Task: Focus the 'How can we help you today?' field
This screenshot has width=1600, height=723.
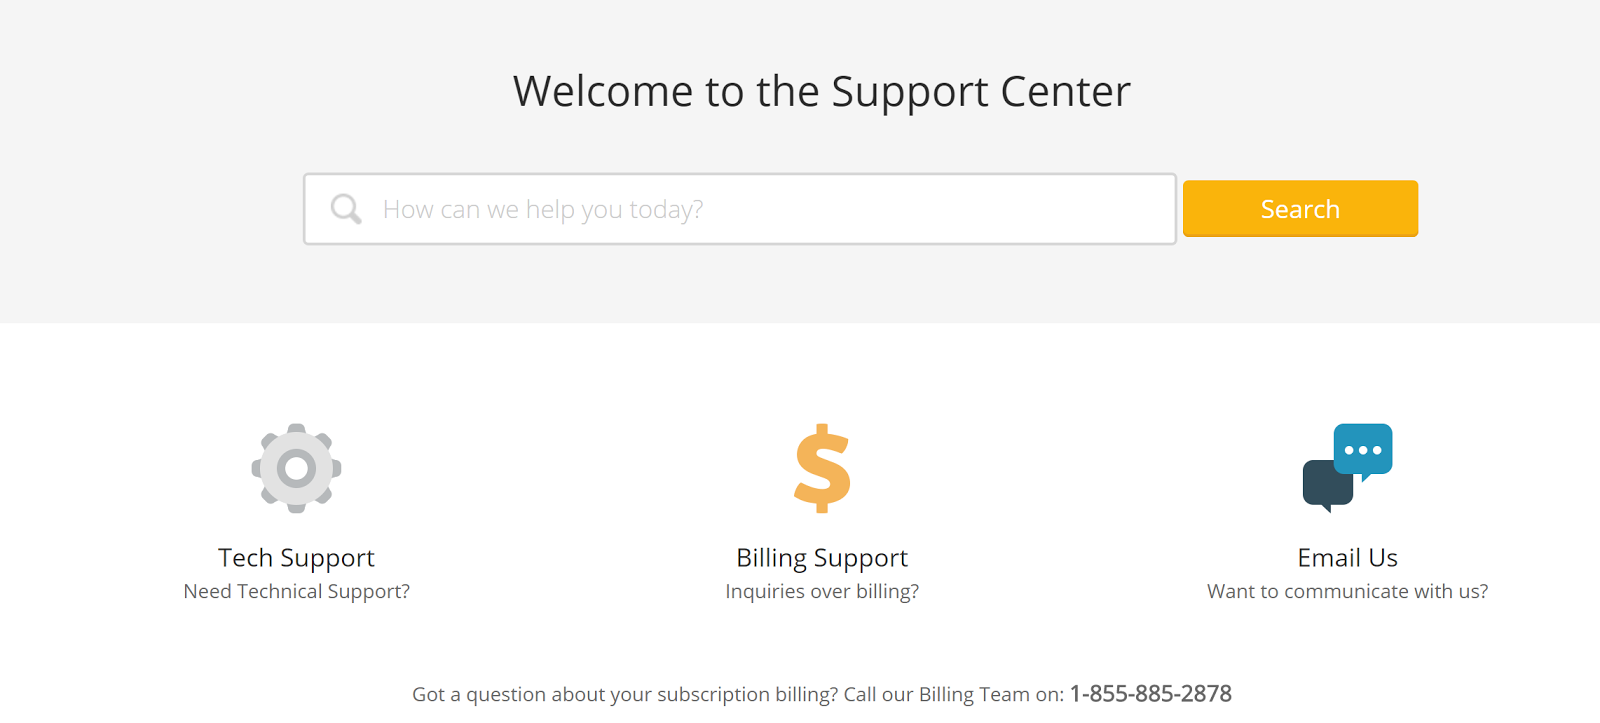Action: pos(740,209)
